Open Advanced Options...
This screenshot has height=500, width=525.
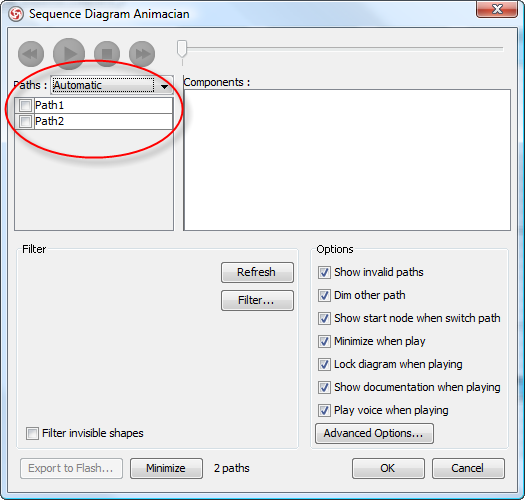(x=374, y=433)
